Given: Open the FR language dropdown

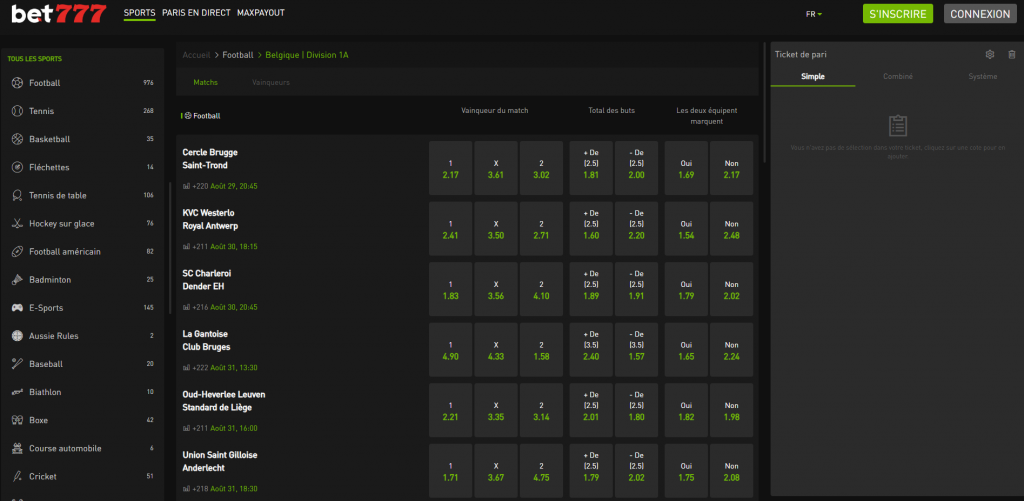Looking at the screenshot, I should tap(812, 14).
